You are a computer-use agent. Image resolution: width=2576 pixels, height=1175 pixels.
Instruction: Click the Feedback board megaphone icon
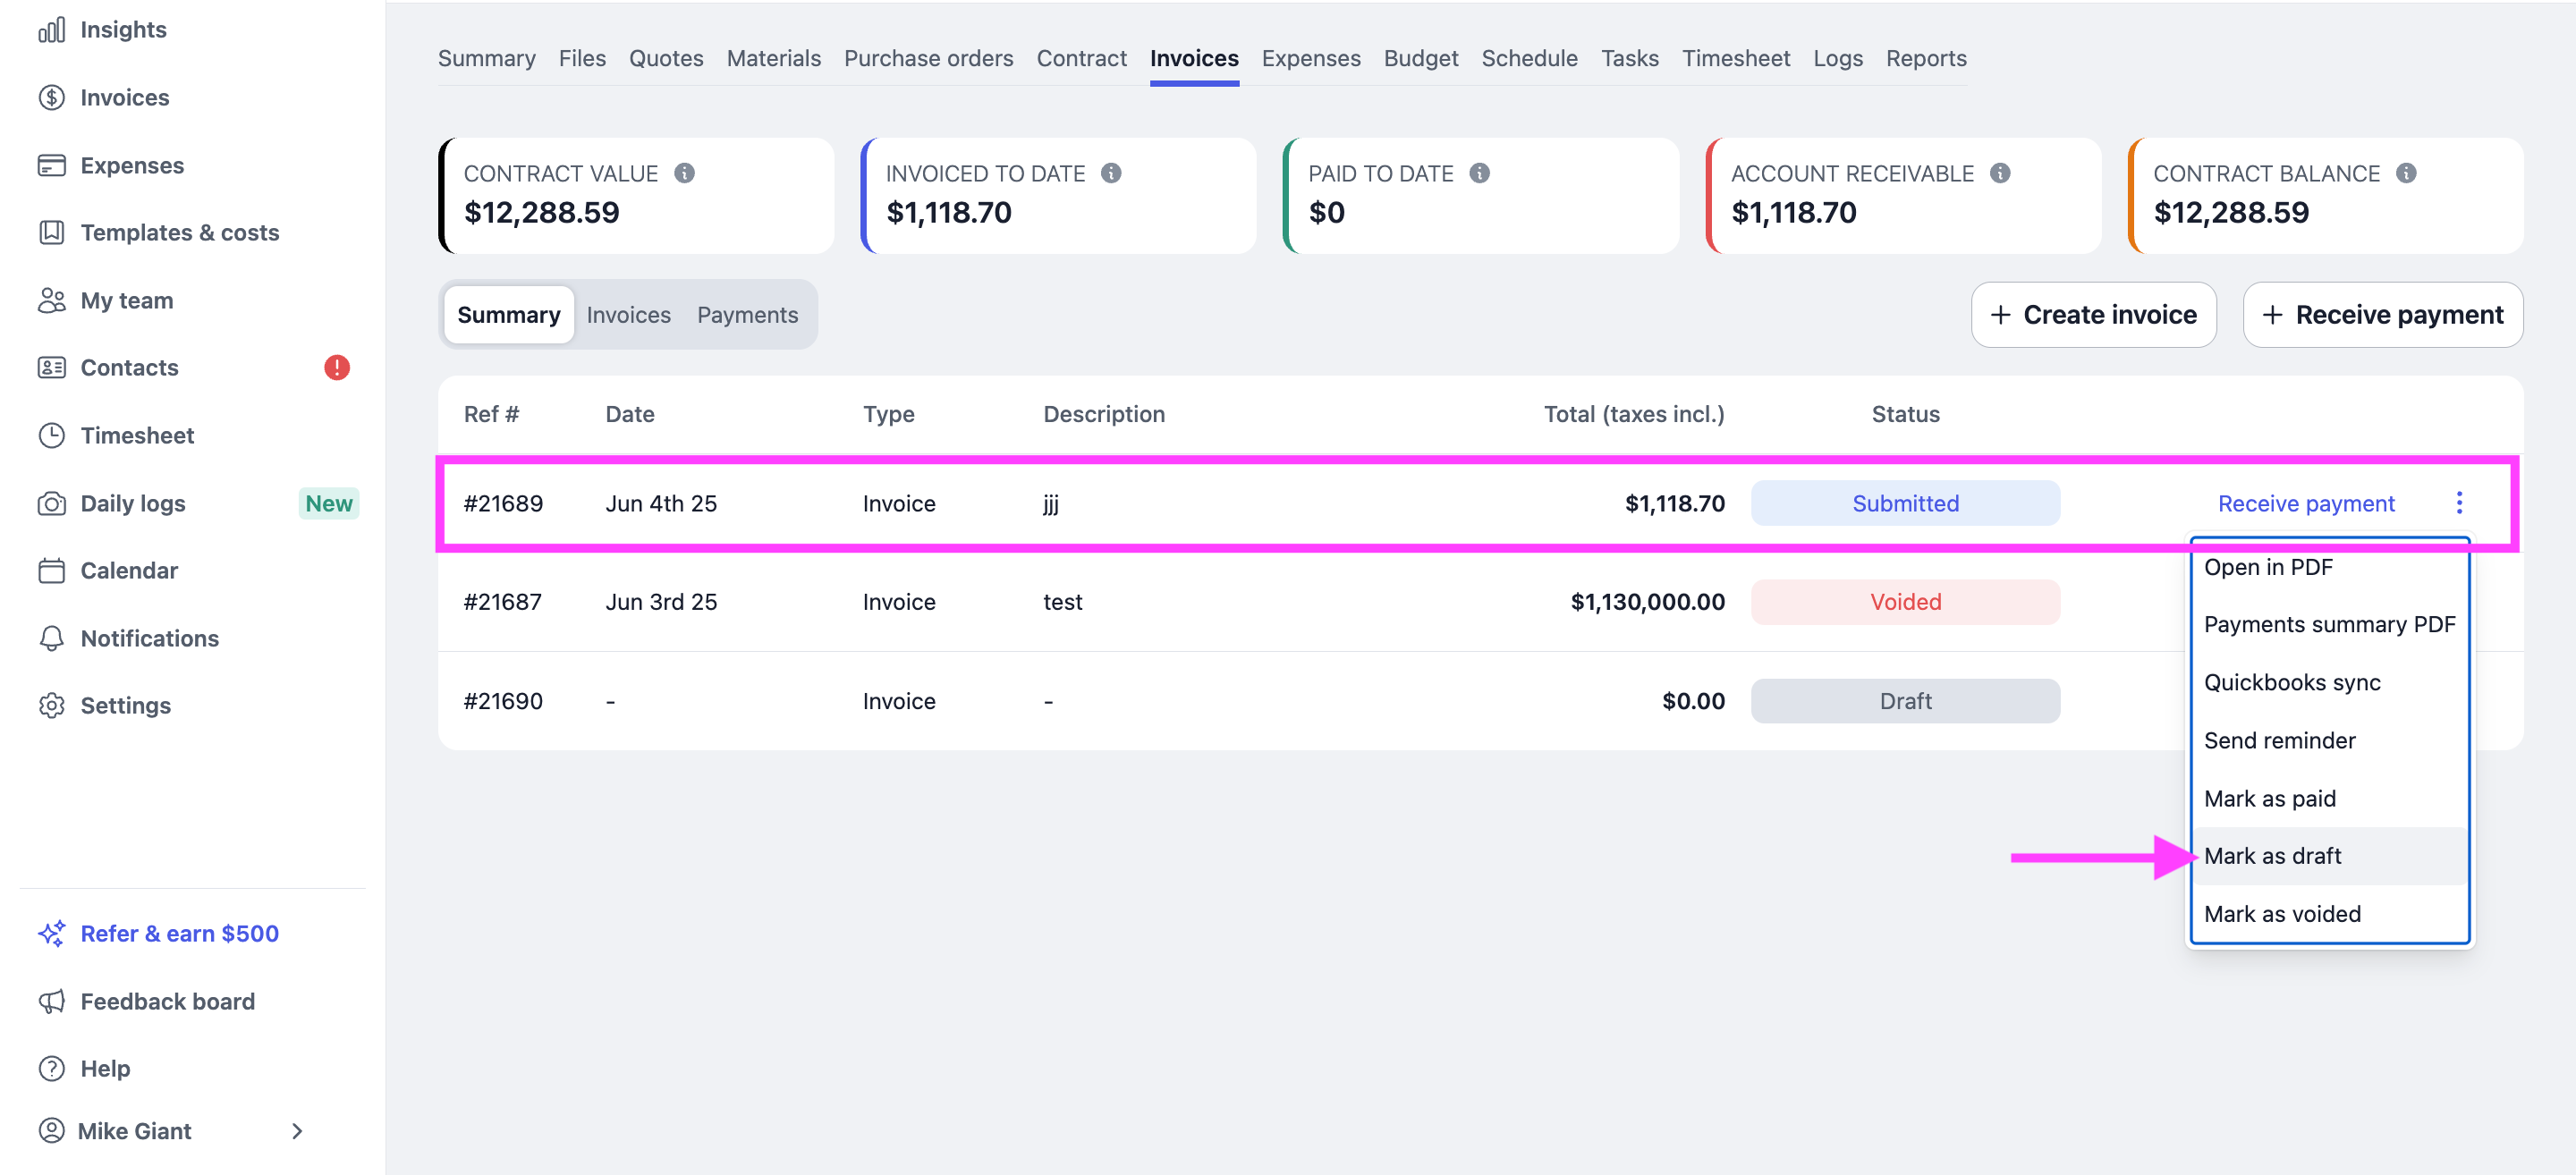tap(51, 1001)
